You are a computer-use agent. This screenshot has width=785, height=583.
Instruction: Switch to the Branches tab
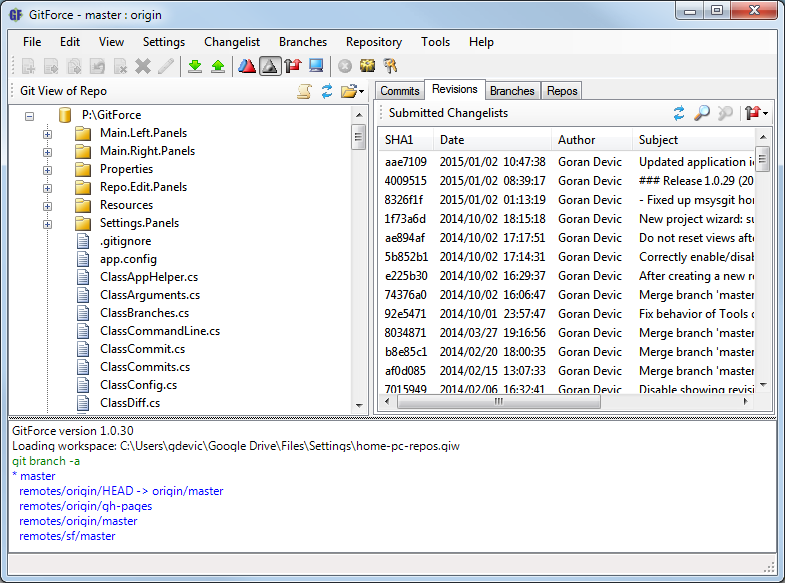(512, 91)
